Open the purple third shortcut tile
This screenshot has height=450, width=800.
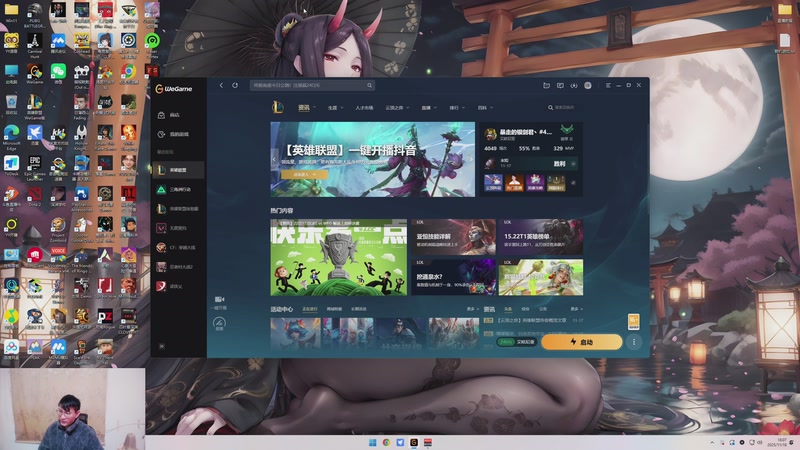535,183
